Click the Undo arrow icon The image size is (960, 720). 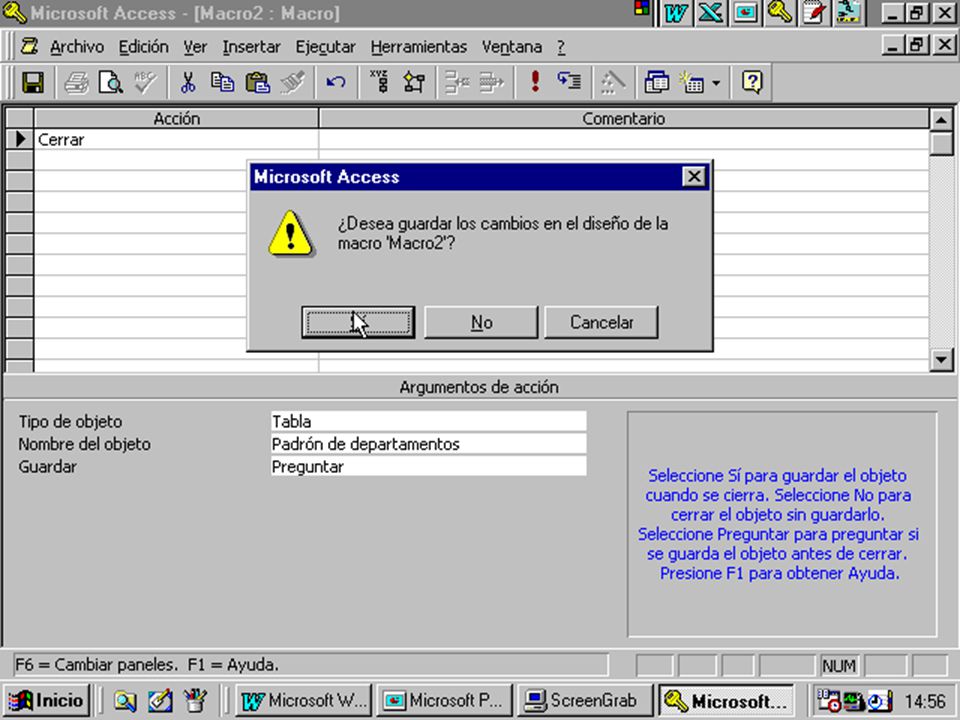[336, 82]
